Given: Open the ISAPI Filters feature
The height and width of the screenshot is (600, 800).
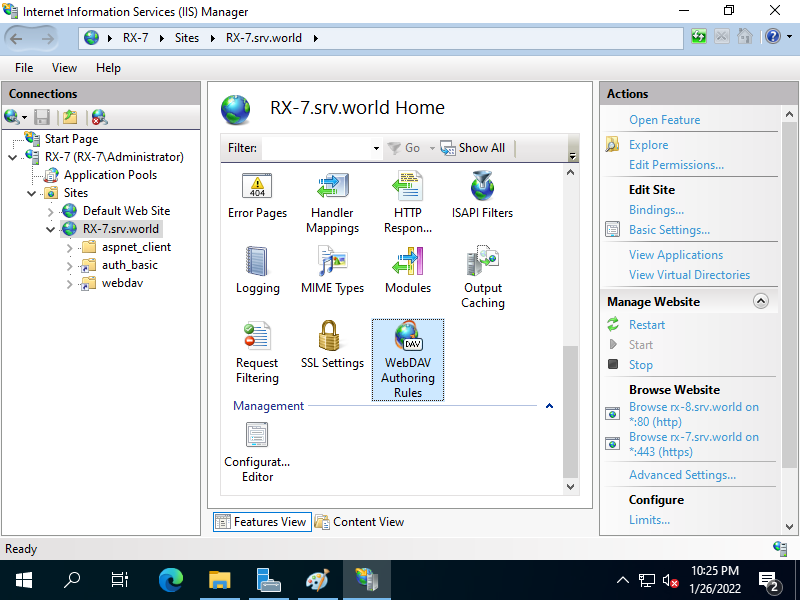Looking at the screenshot, I should point(482,195).
